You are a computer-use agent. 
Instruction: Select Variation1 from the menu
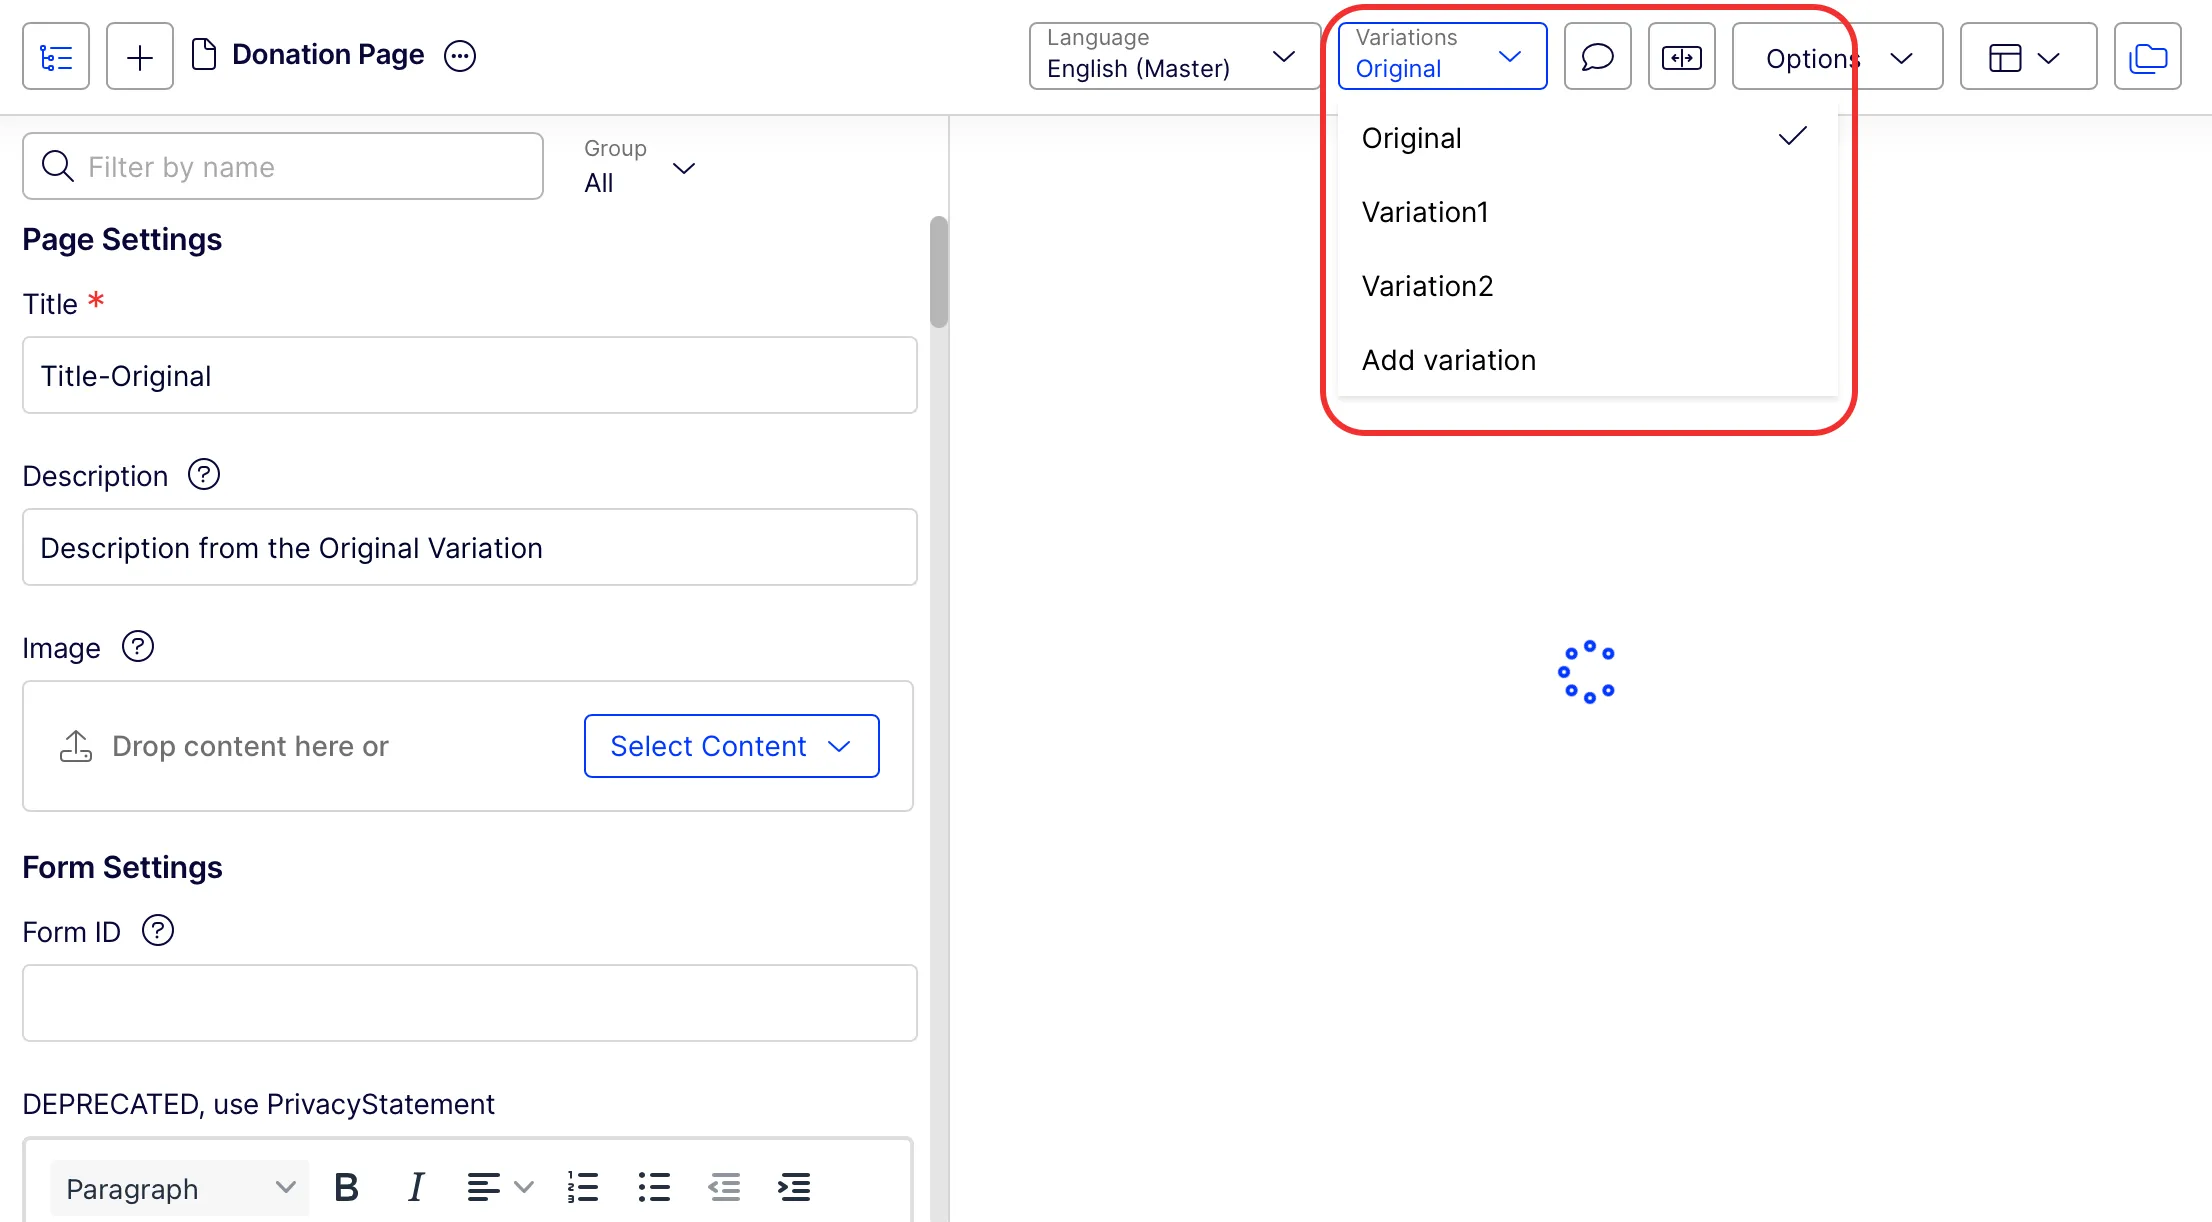tap(1587, 212)
